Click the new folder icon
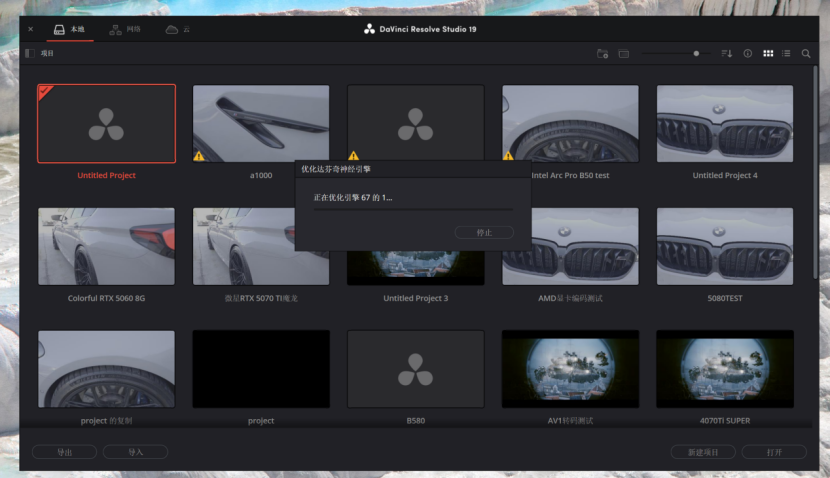830x478 pixels. coord(602,53)
